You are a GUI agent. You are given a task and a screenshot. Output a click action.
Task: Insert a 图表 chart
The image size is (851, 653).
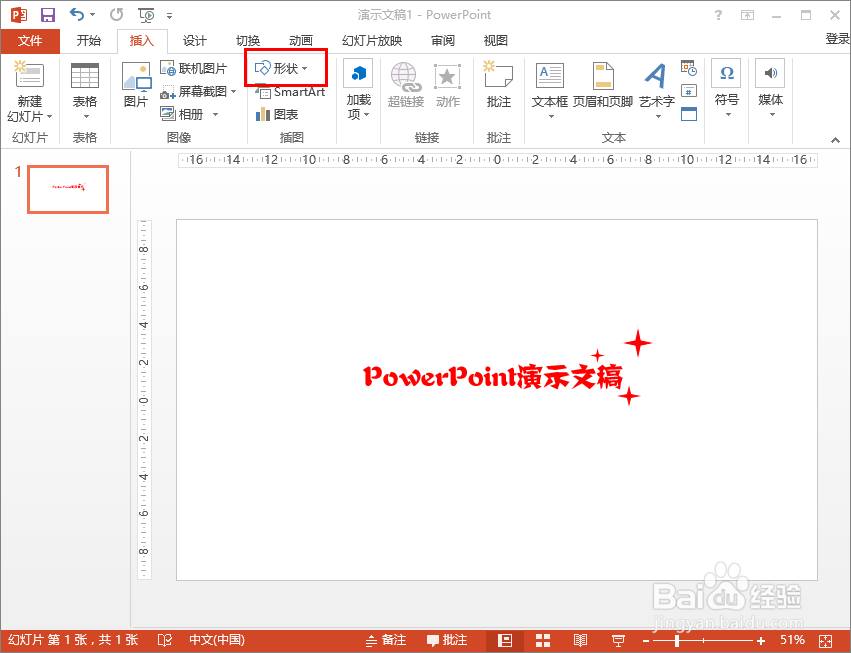(x=277, y=115)
